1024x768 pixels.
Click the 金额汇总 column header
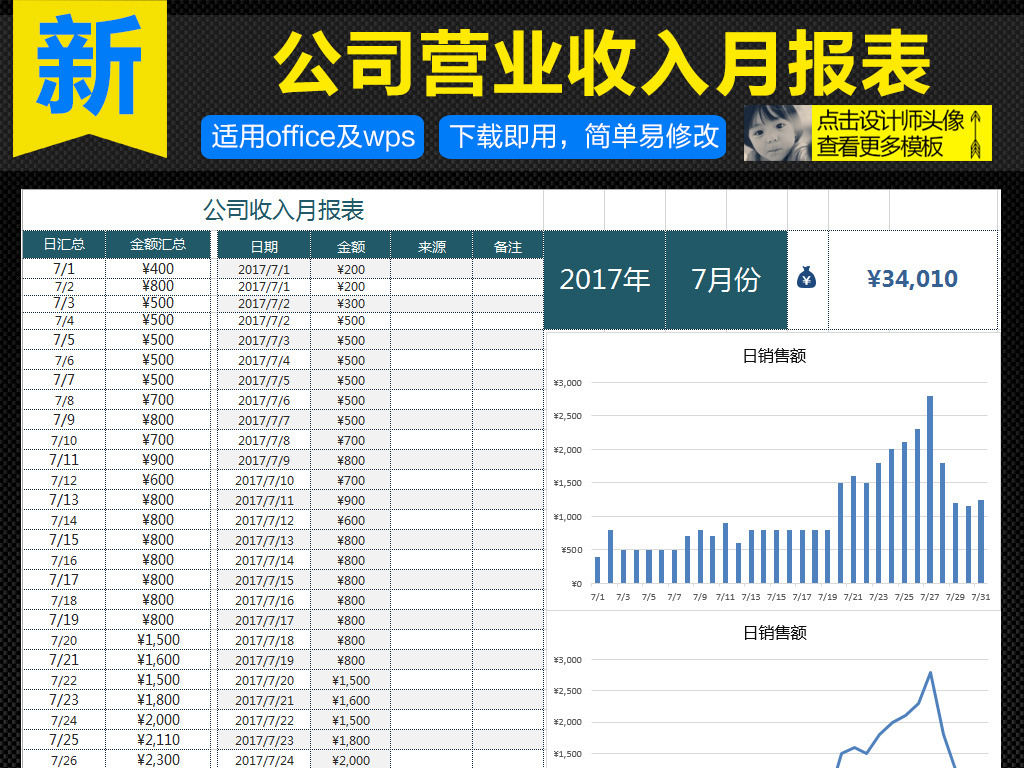coord(157,245)
